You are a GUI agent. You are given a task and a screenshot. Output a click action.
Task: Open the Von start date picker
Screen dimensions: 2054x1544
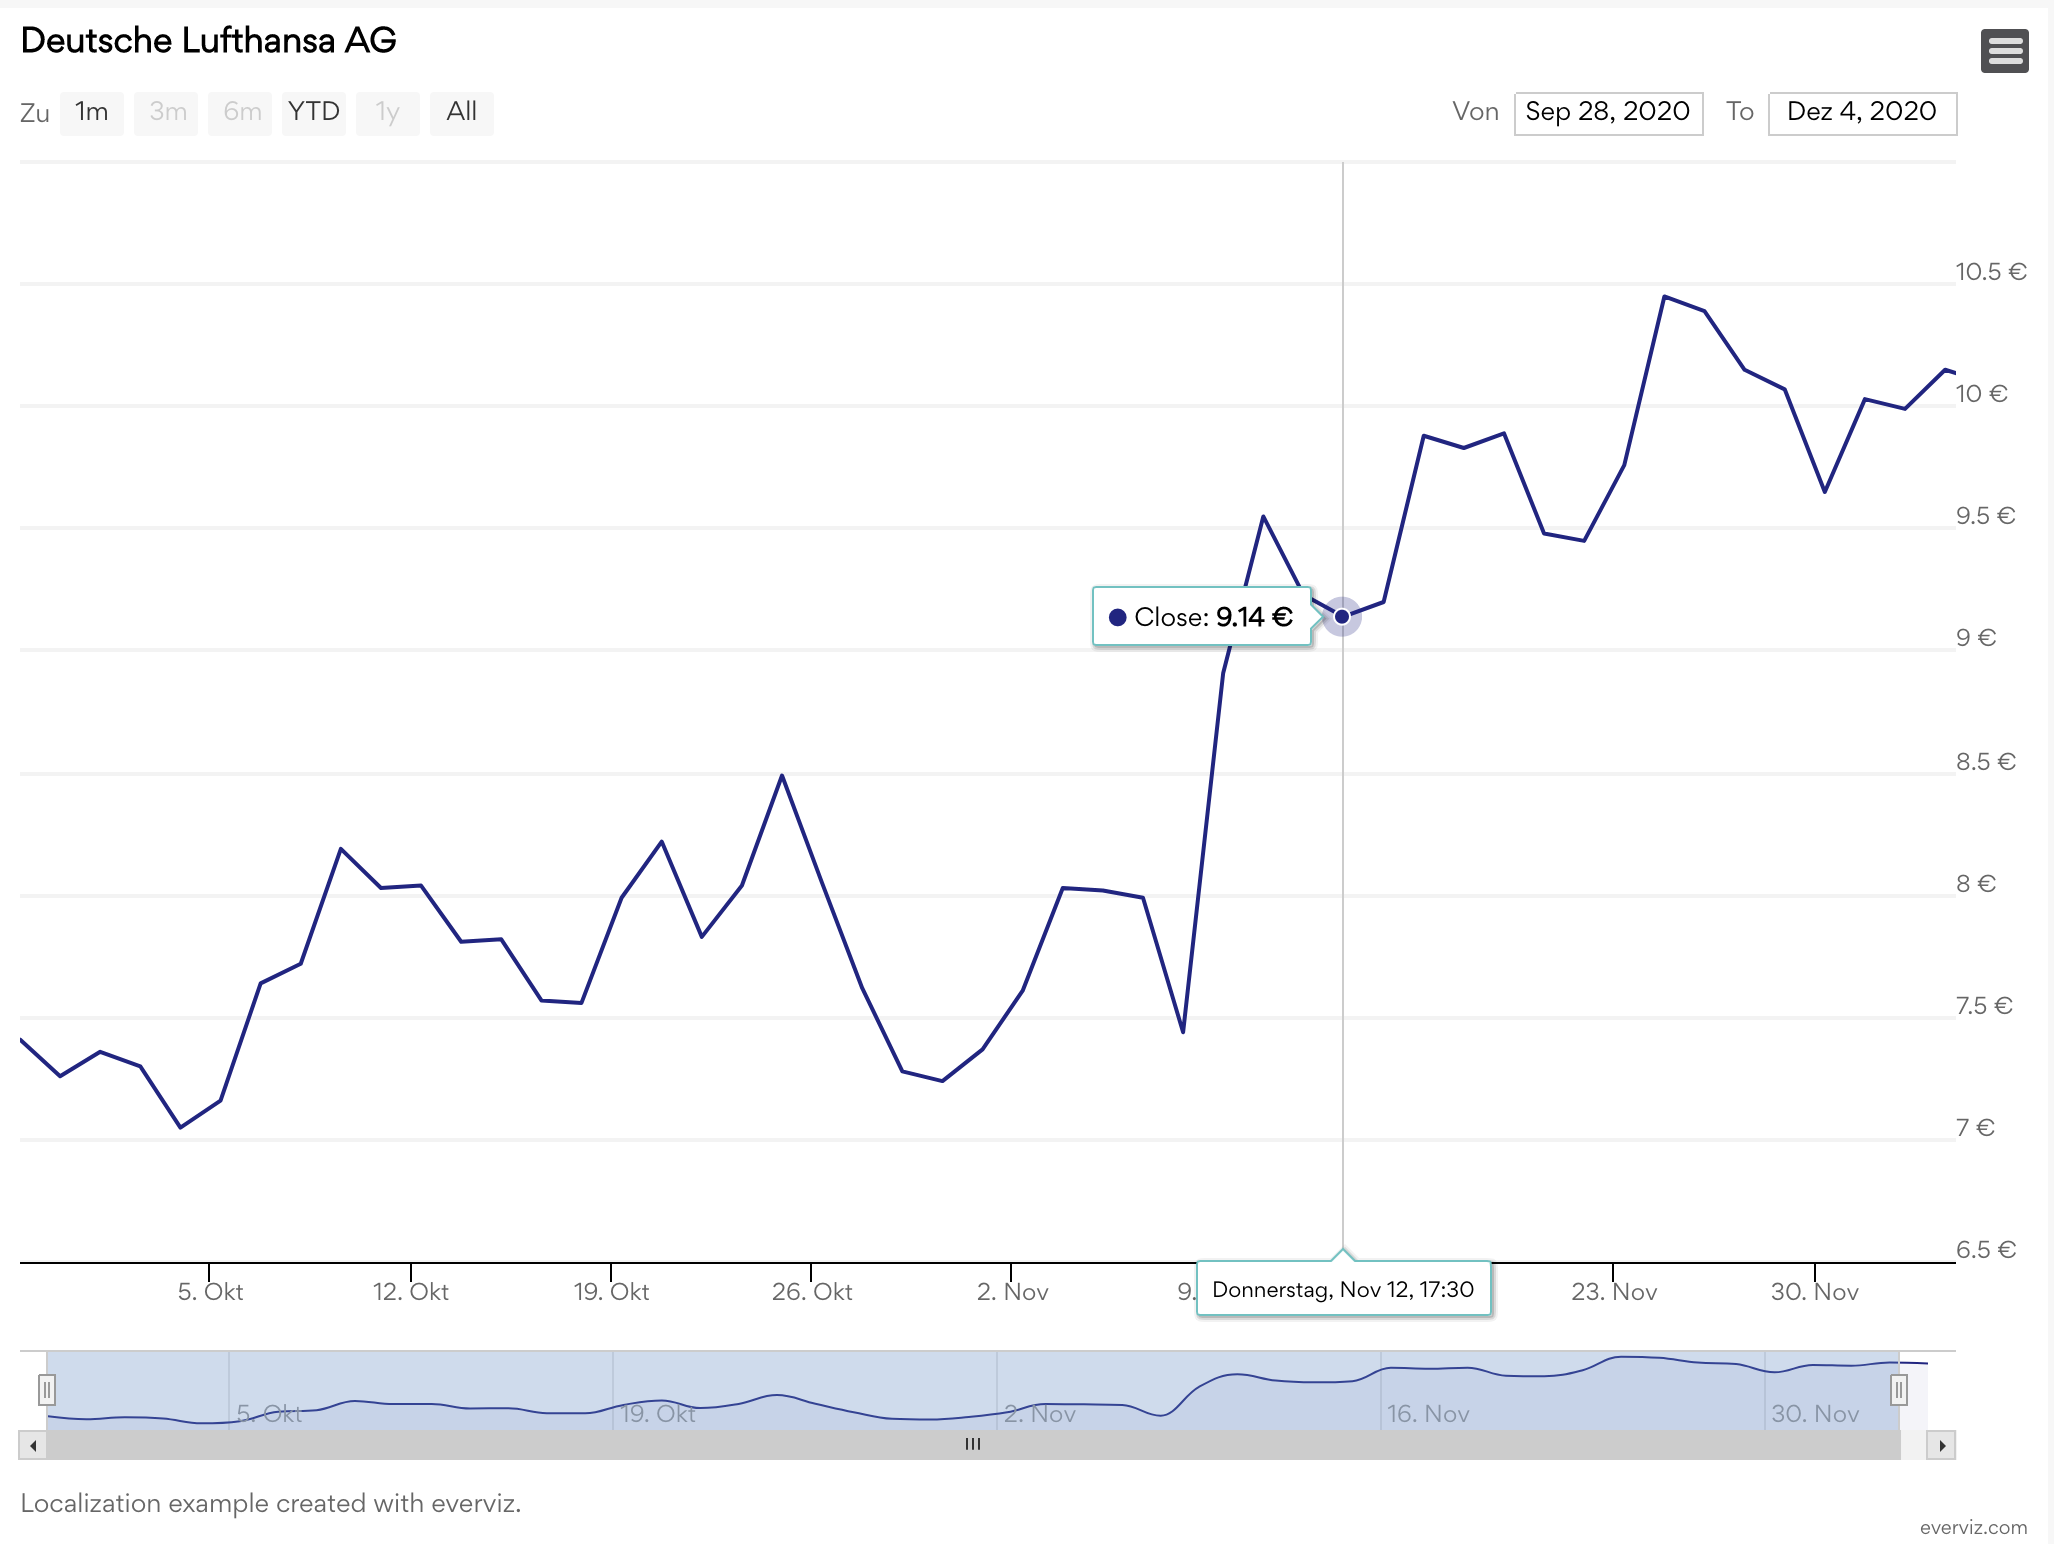1608,113
